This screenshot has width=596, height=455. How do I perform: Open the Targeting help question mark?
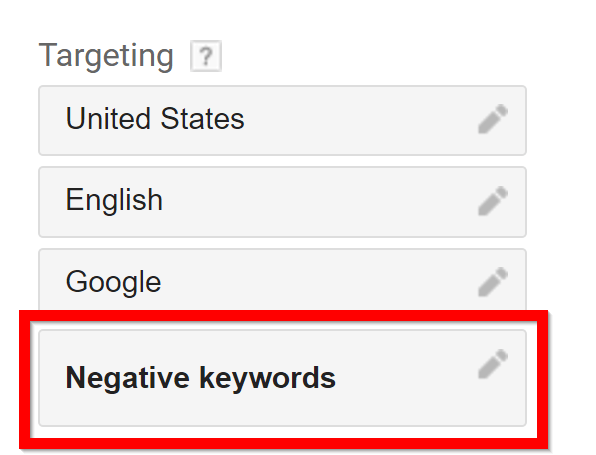tap(206, 56)
